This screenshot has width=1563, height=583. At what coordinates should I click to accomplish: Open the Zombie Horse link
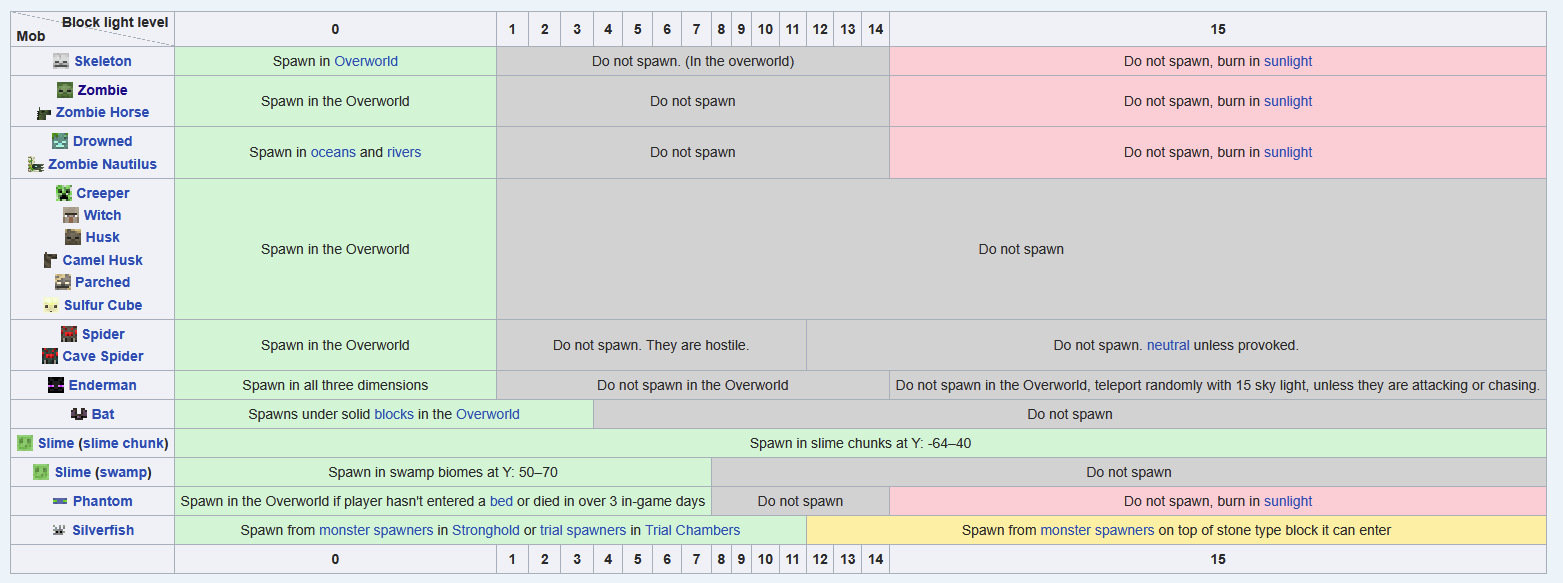point(102,112)
